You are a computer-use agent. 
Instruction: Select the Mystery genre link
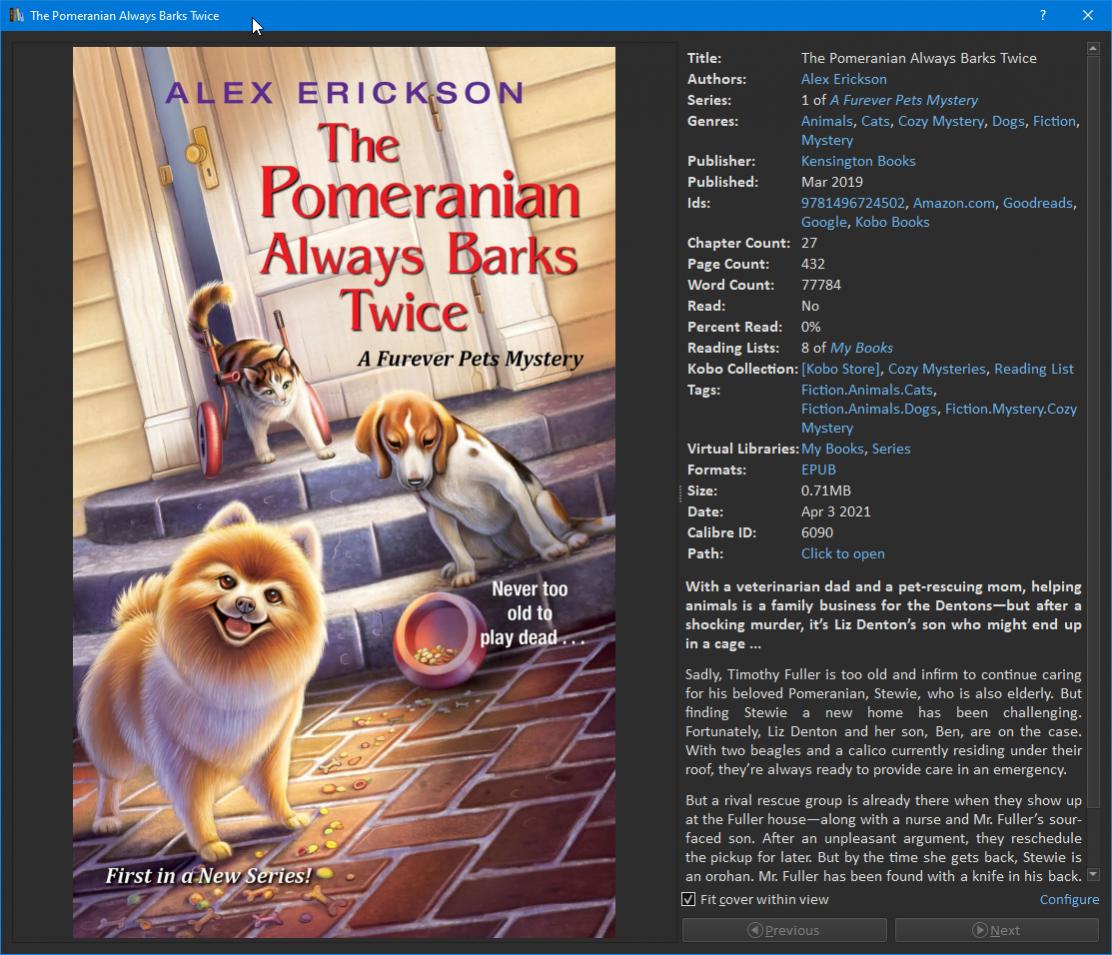point(827,140)
